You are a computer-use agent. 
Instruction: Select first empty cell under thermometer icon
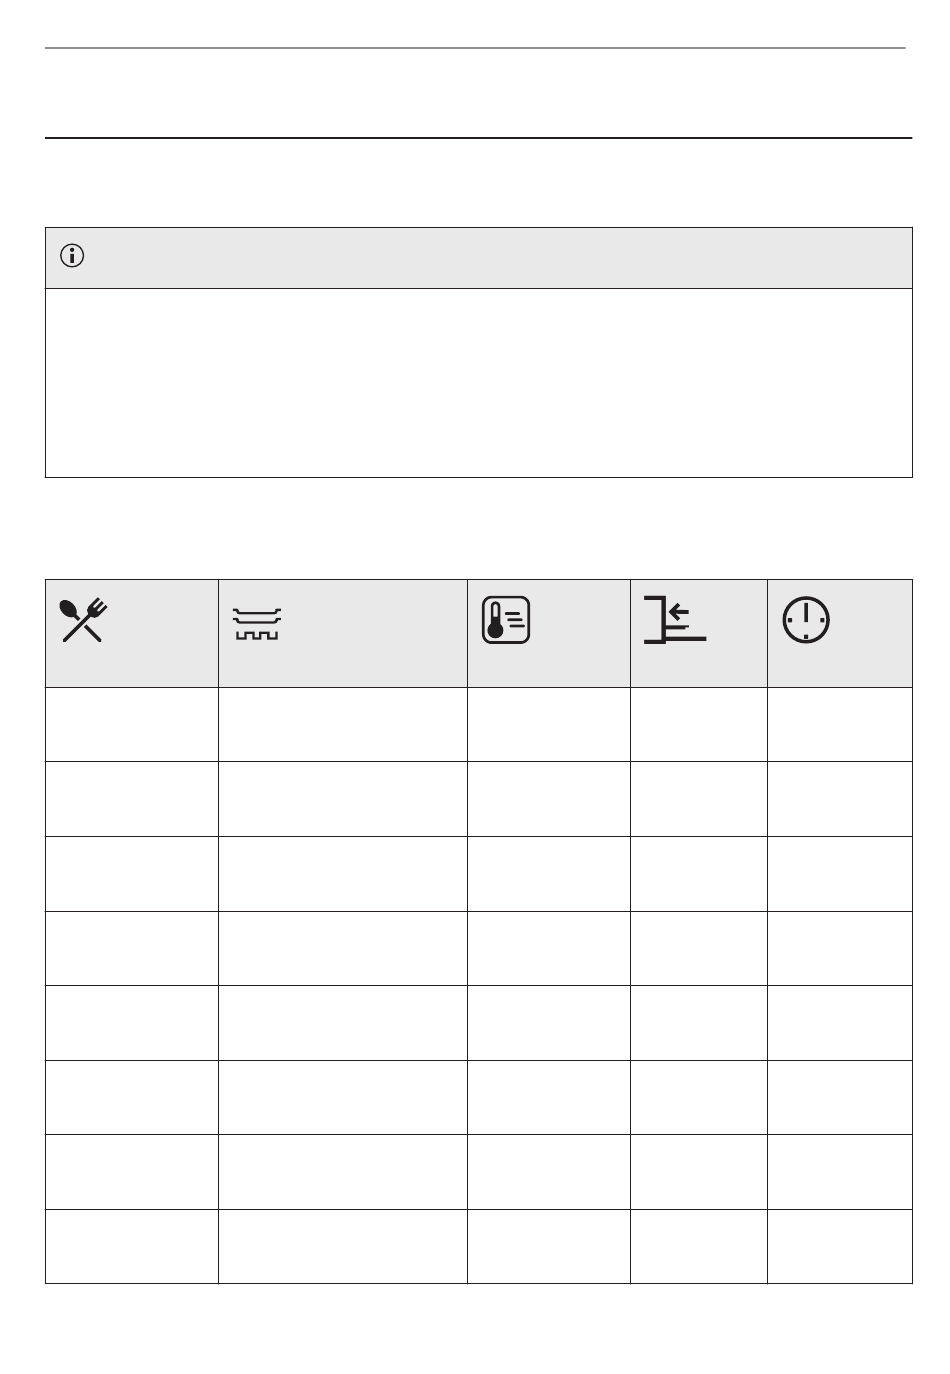point(548,724)
